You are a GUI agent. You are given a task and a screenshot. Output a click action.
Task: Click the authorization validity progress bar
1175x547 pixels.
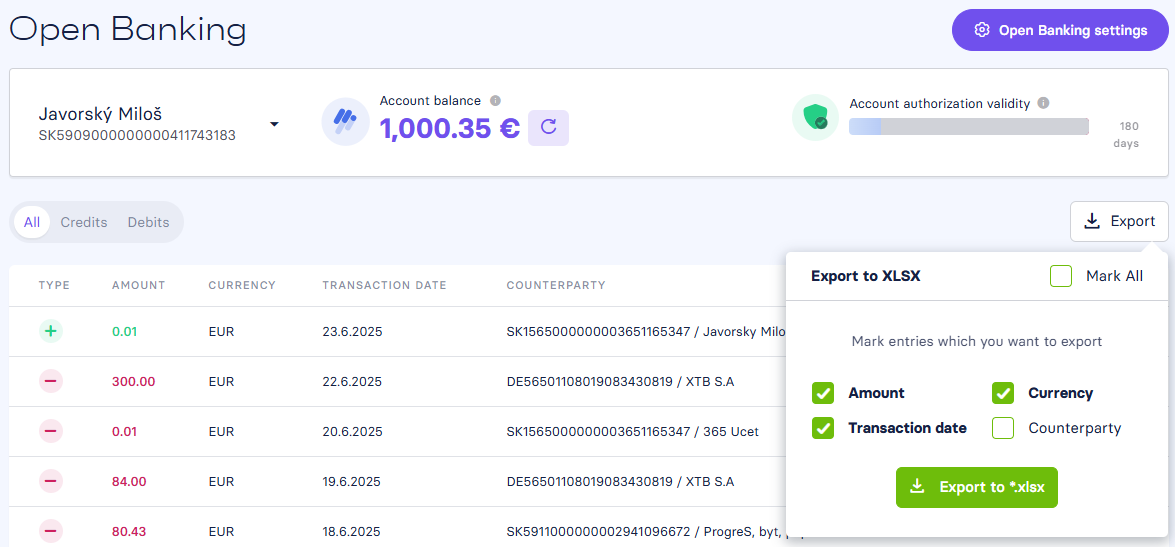(x=968, y=127)
